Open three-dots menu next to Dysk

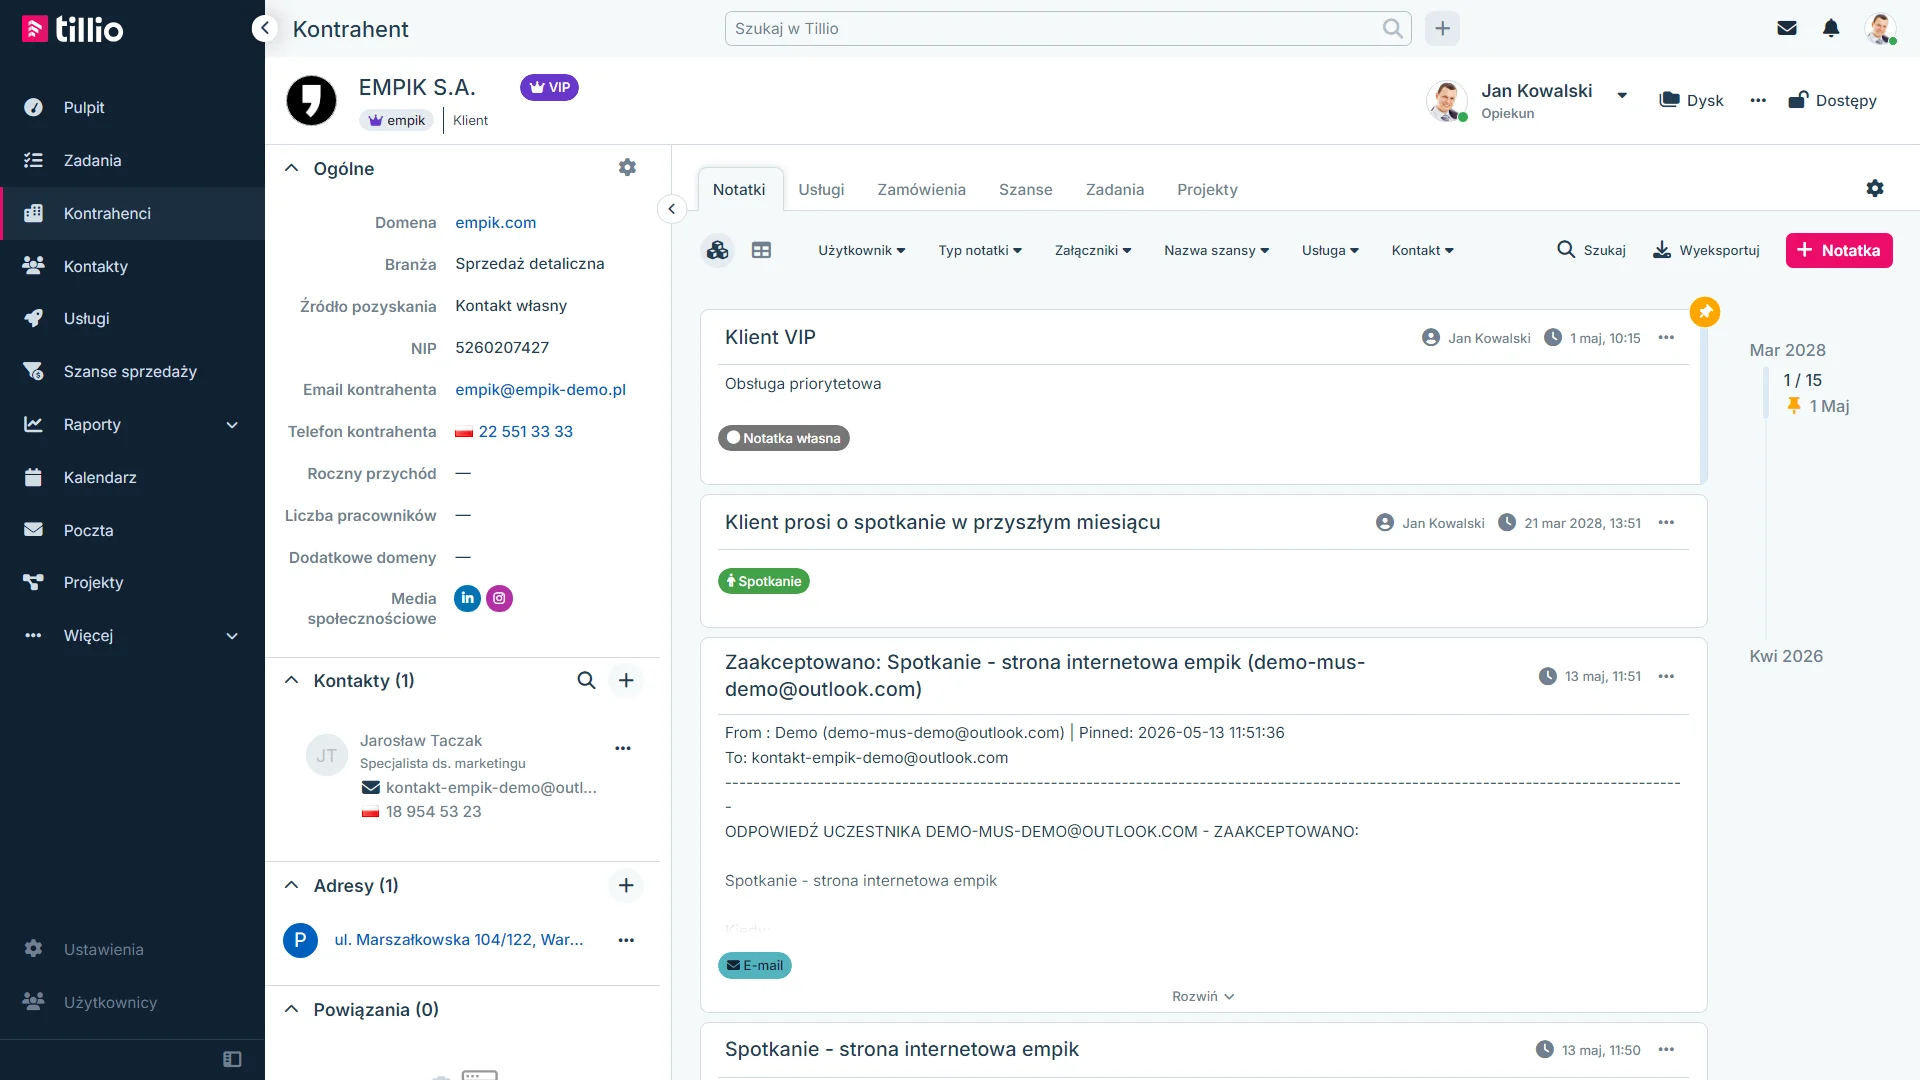[x=1758, y=100]
